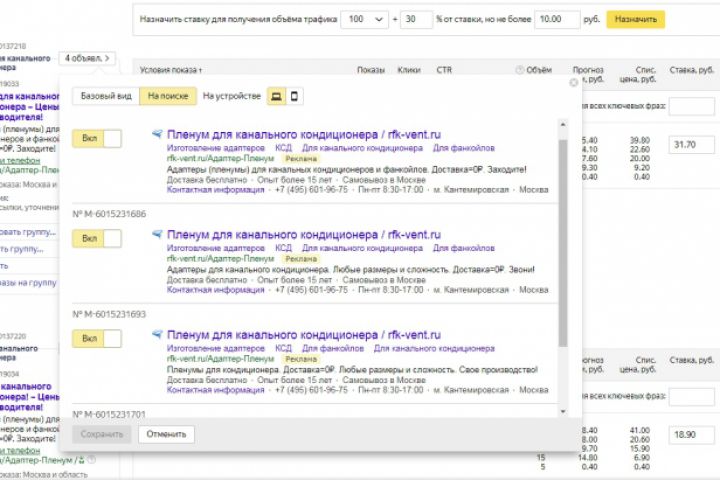Screen dimensions: 720x480
Task: Sort by the Условия показа column header
Action: [x=171, y=70]
